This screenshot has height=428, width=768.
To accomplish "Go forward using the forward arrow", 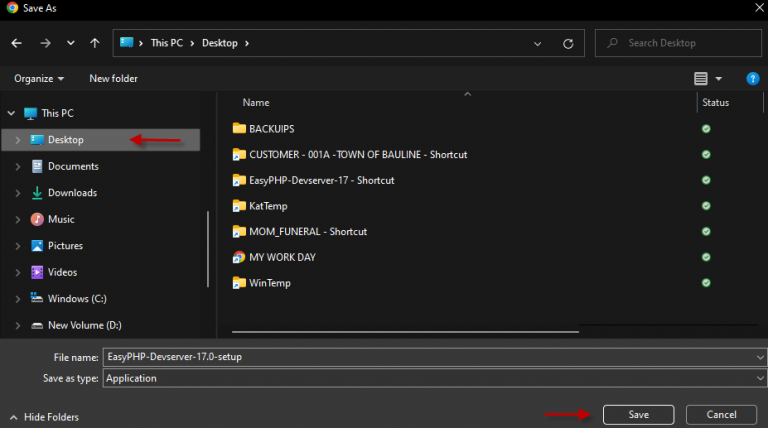I will point(45,43).
